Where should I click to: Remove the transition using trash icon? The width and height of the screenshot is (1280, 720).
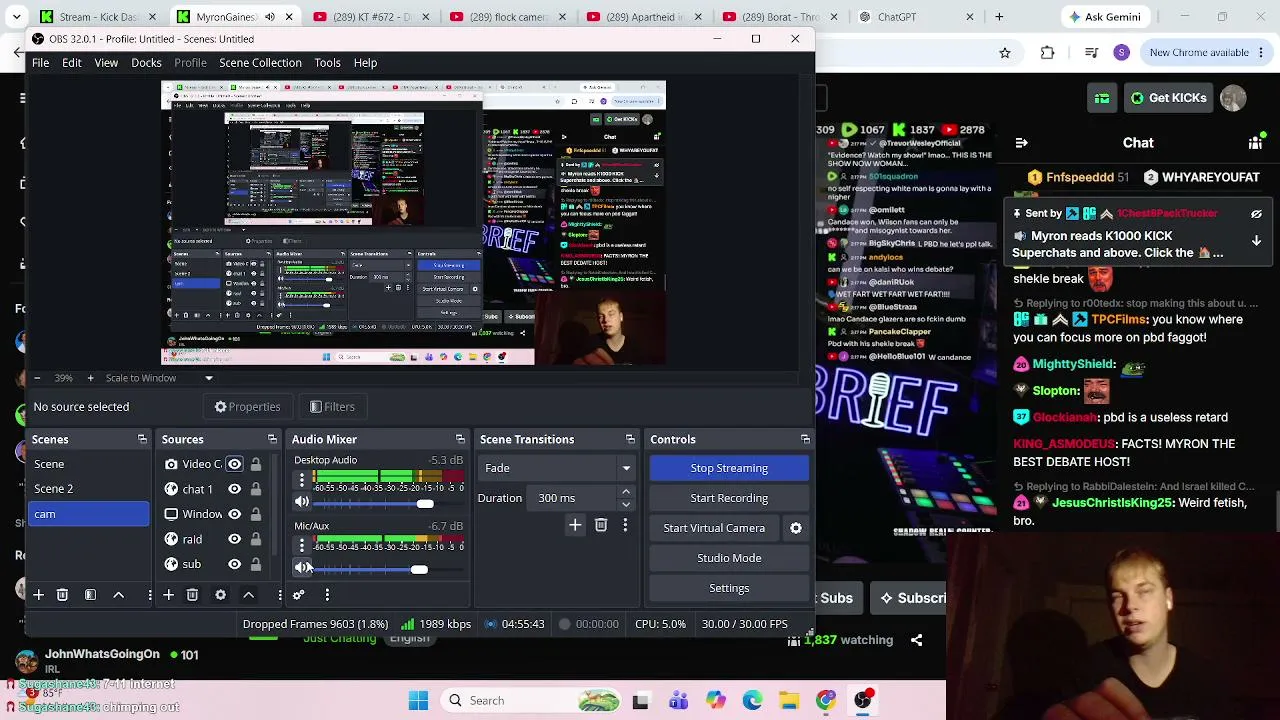coord(601,525)
